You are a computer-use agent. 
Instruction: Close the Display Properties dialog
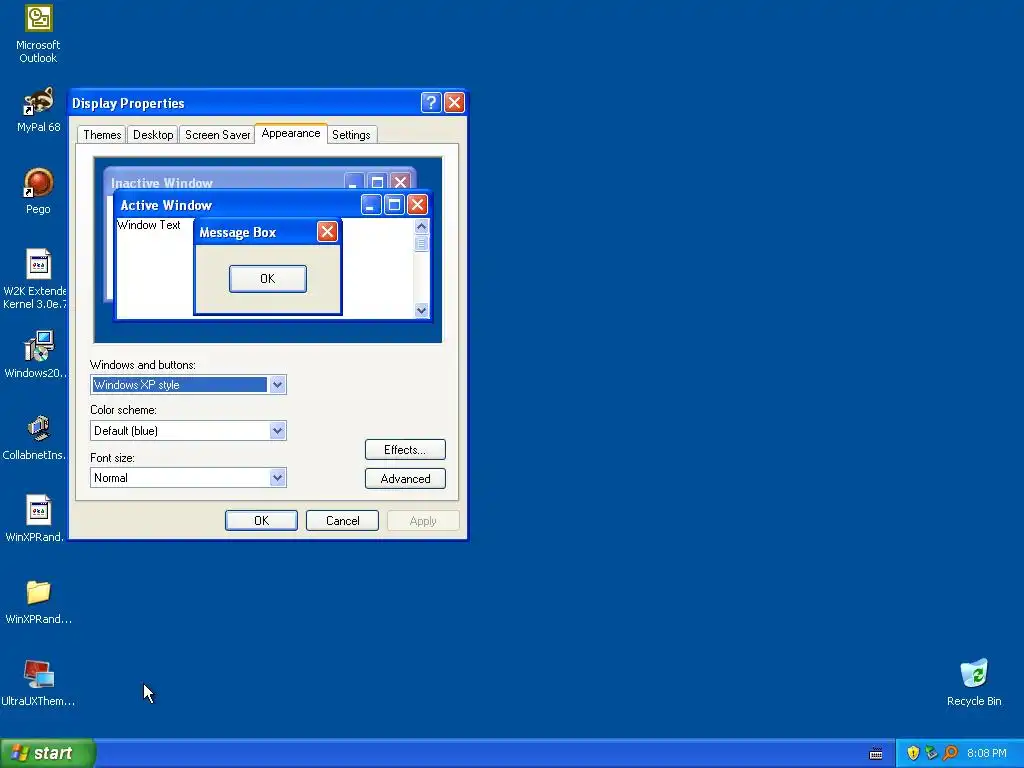[454, 103]
